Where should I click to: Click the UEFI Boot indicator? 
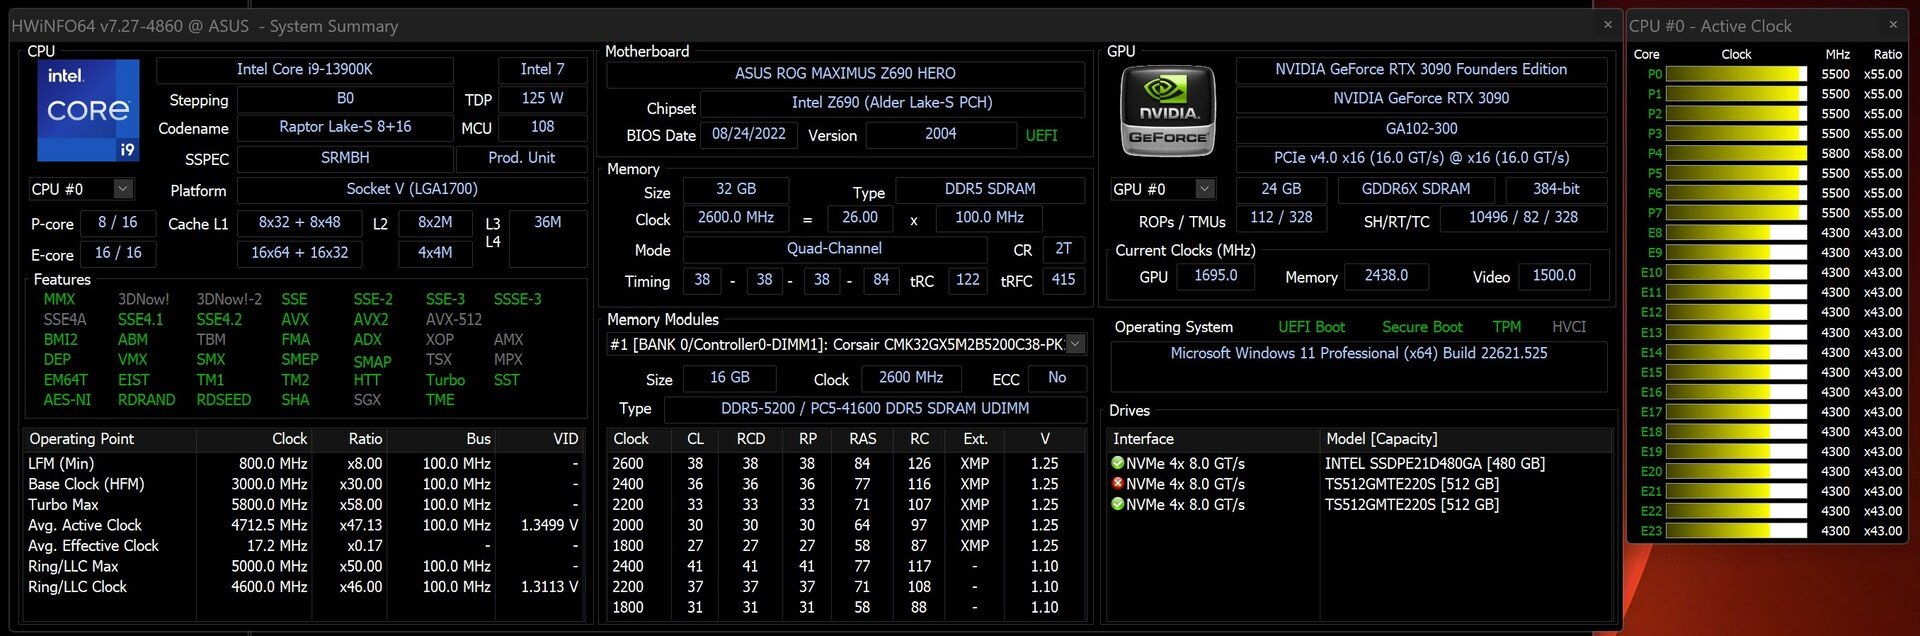[x=1311, y=327]
